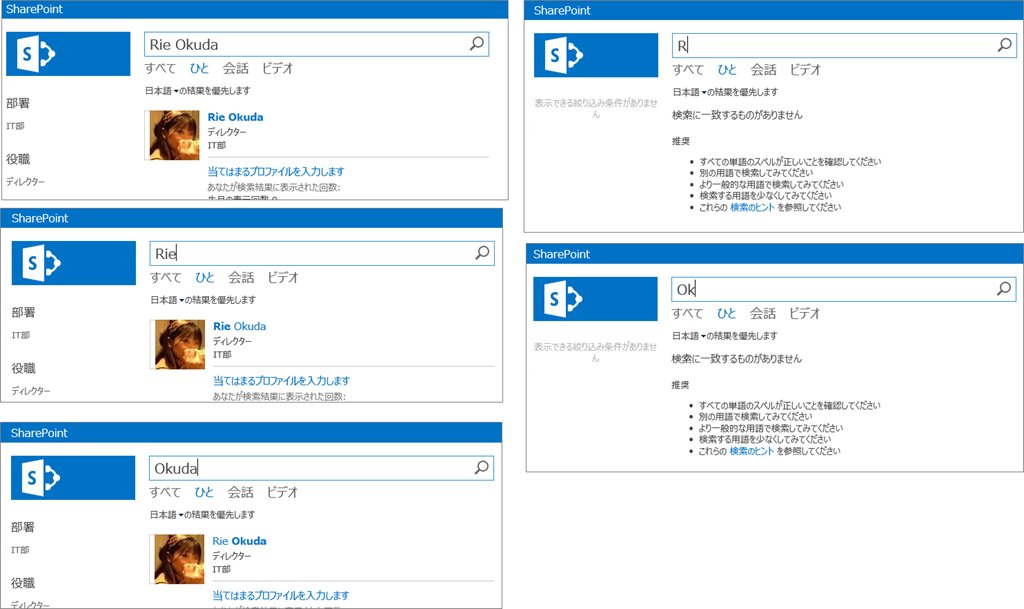The height and width of the screenshot is (609, 1024).
Task: Click the profile photo in the 'Rie' only query result
Action: tap(180, 344)
